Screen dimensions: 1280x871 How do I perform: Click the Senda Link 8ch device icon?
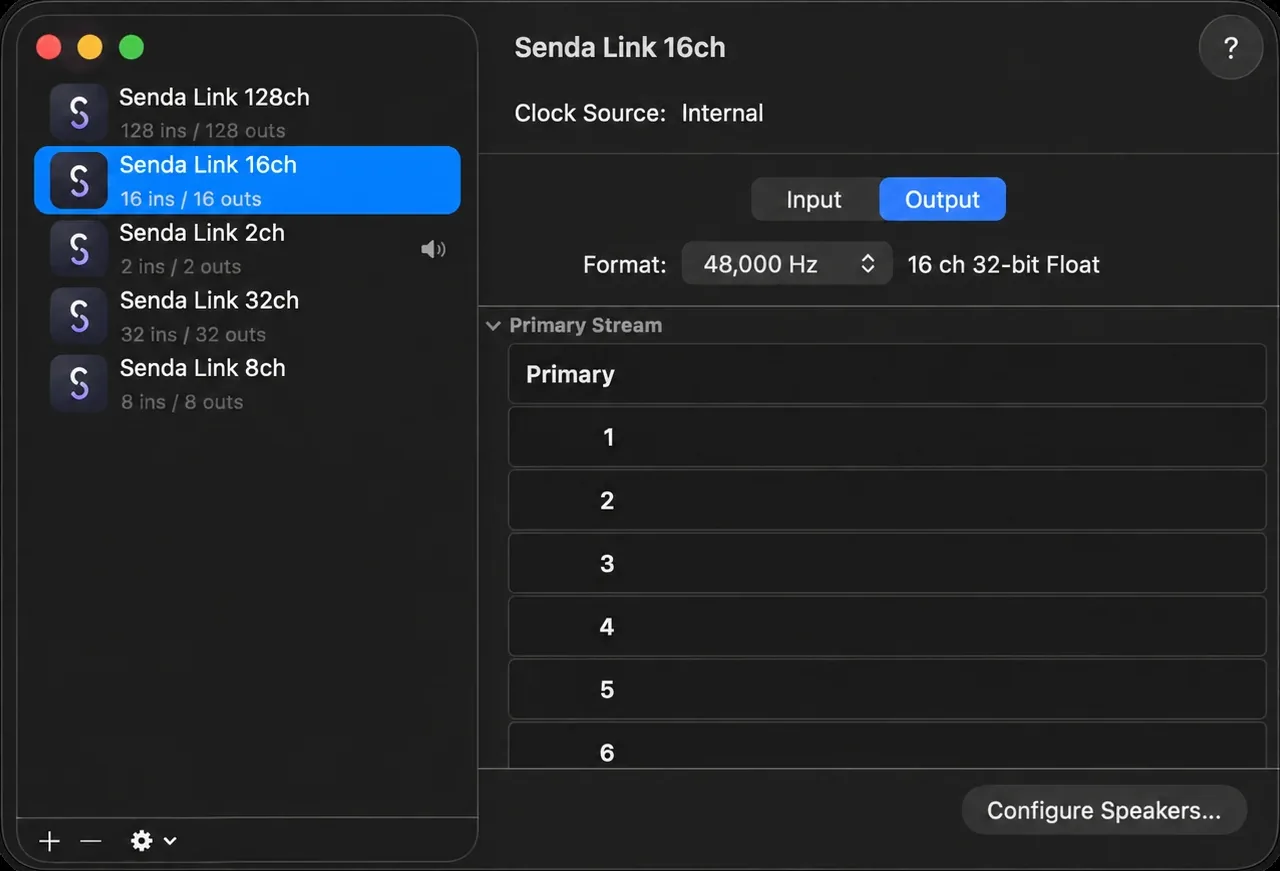click(x=79, y=384)
